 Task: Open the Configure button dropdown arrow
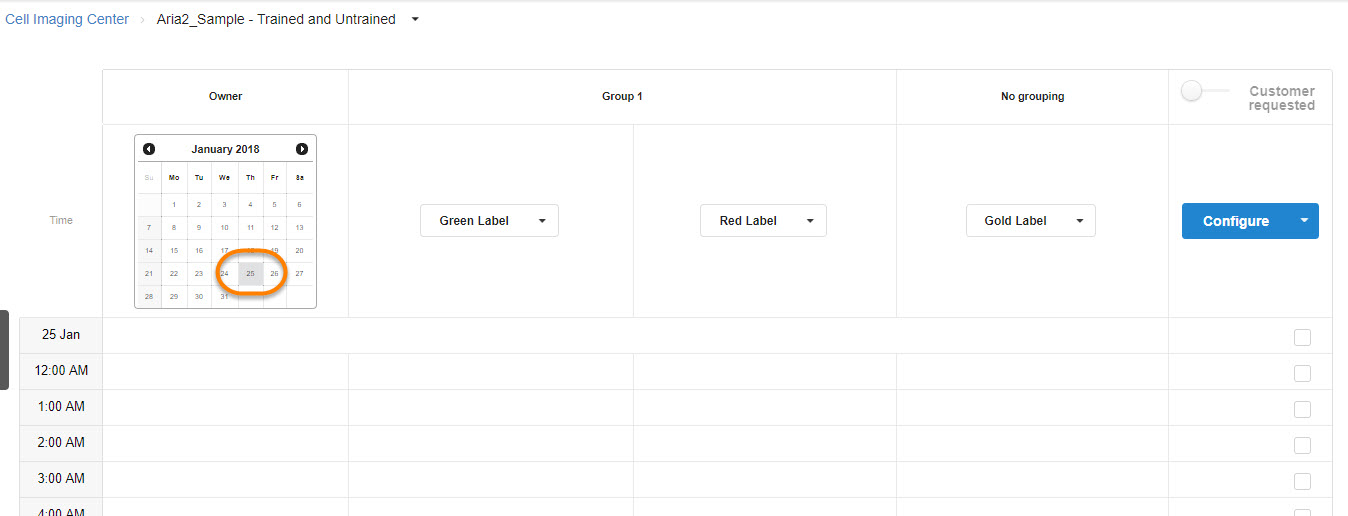click(x=1303, y=221)
